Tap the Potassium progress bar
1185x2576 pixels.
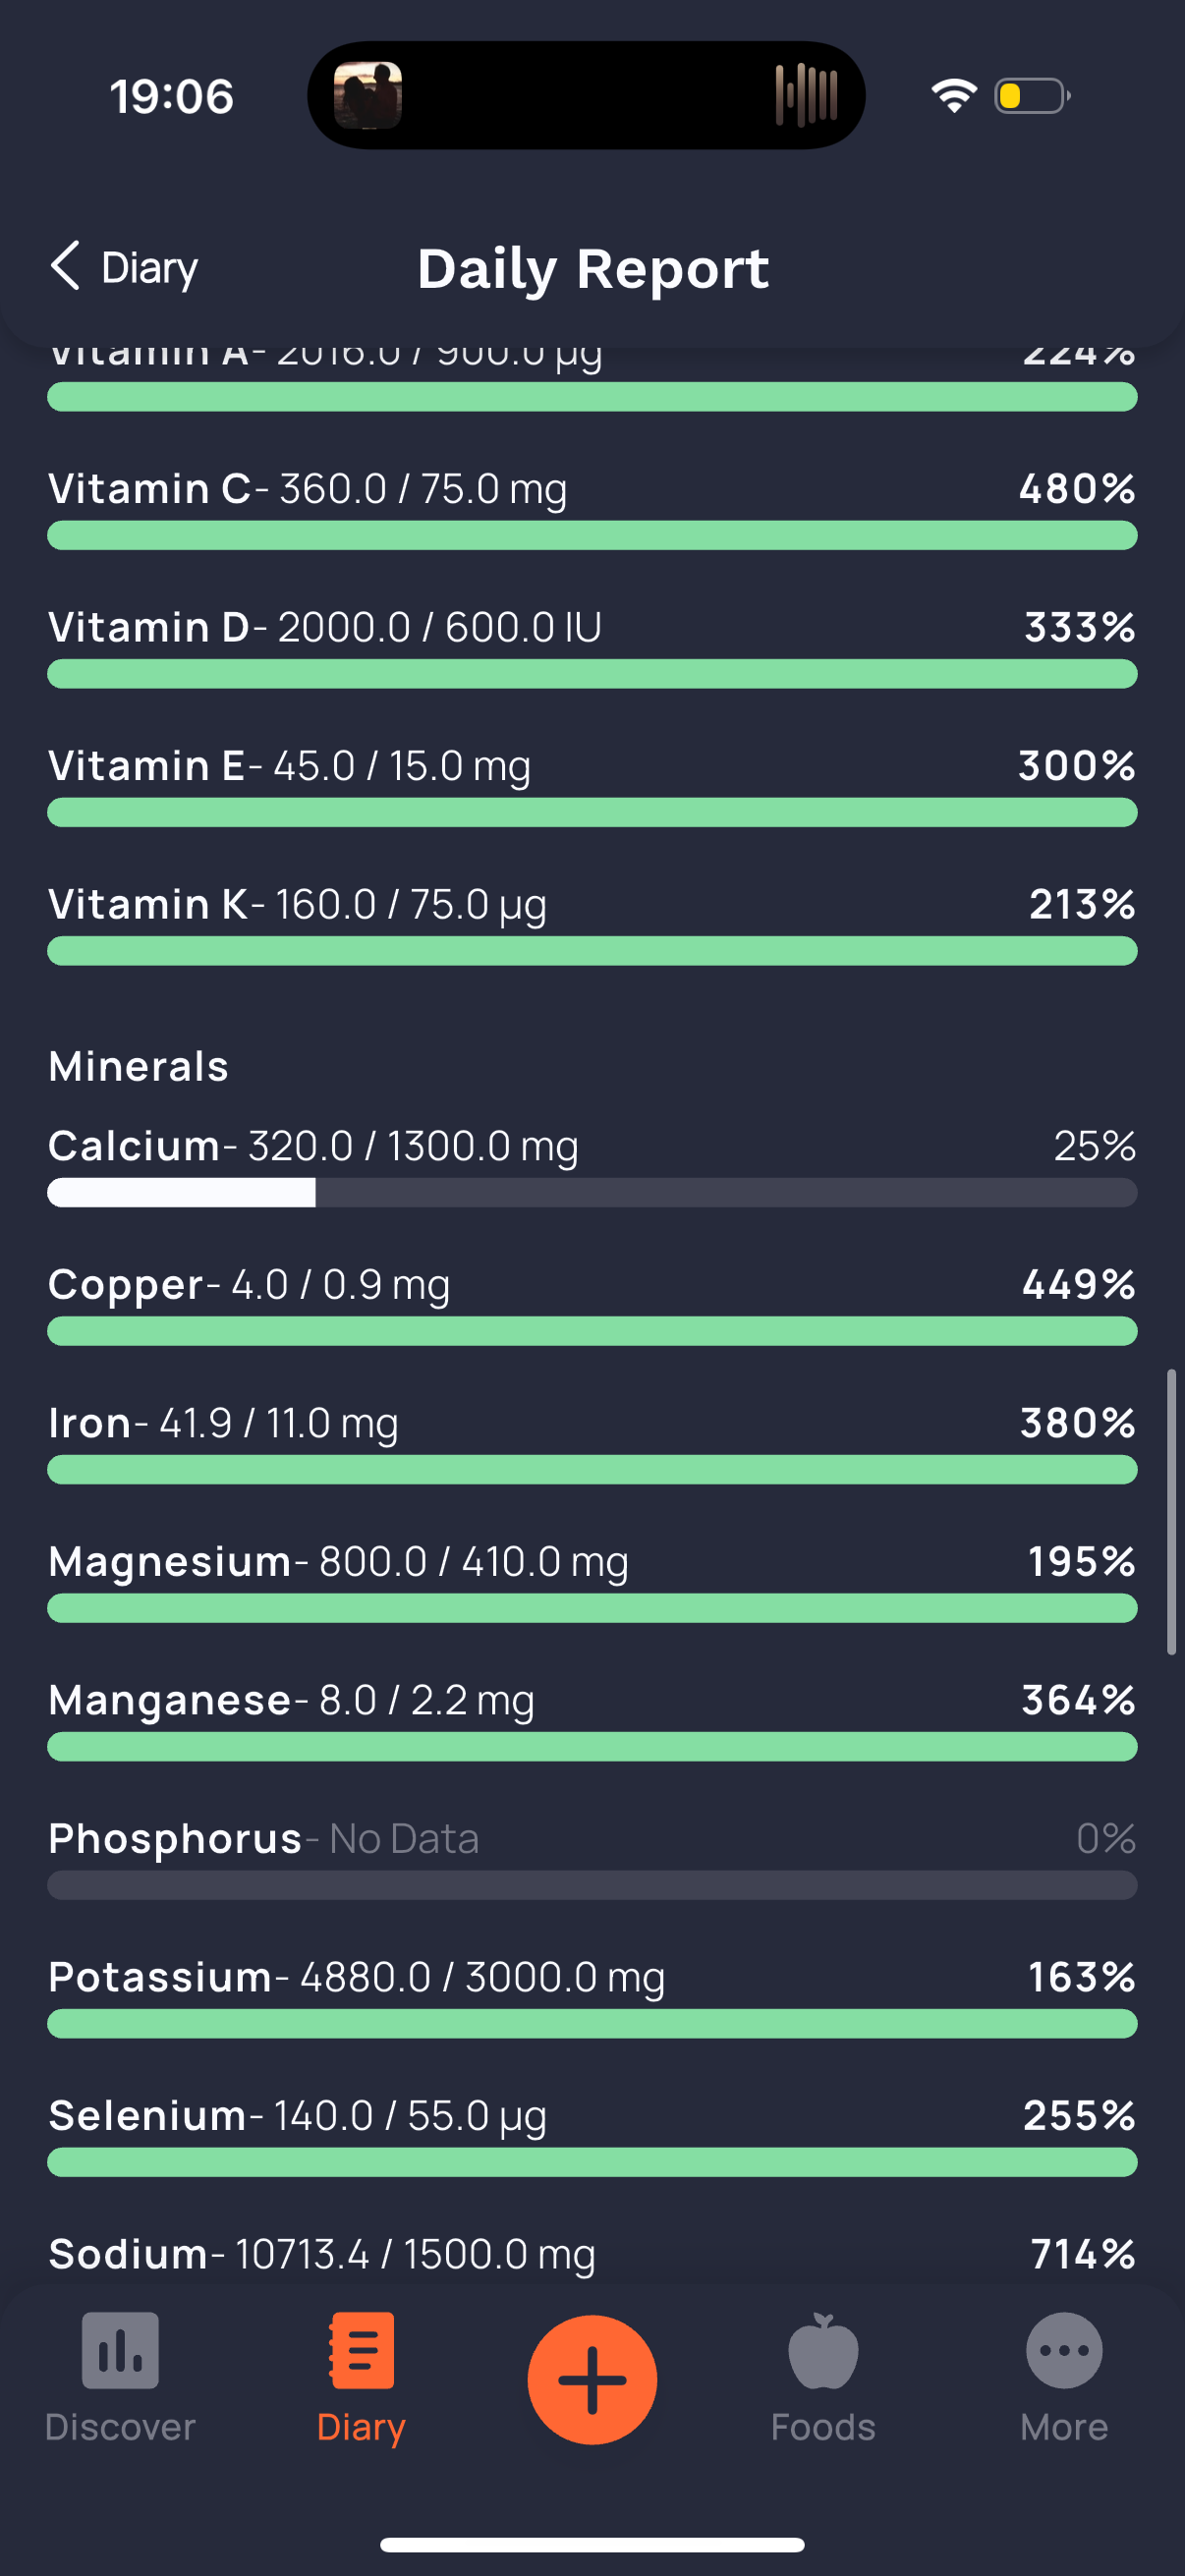(592, 2024)
